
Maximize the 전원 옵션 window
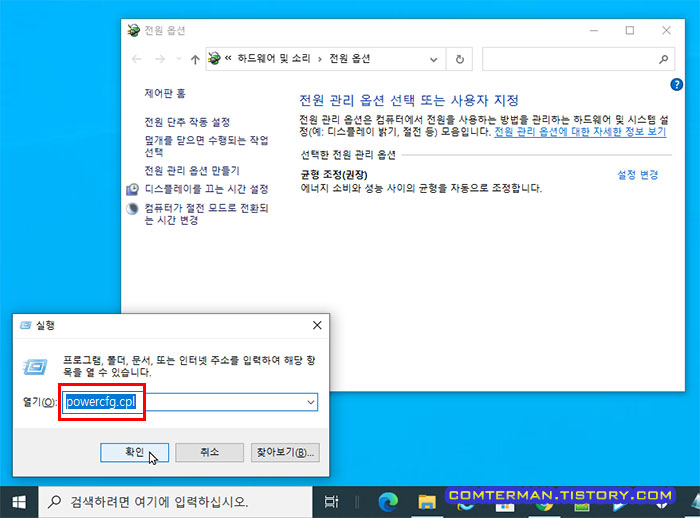(x=630, y=30)
